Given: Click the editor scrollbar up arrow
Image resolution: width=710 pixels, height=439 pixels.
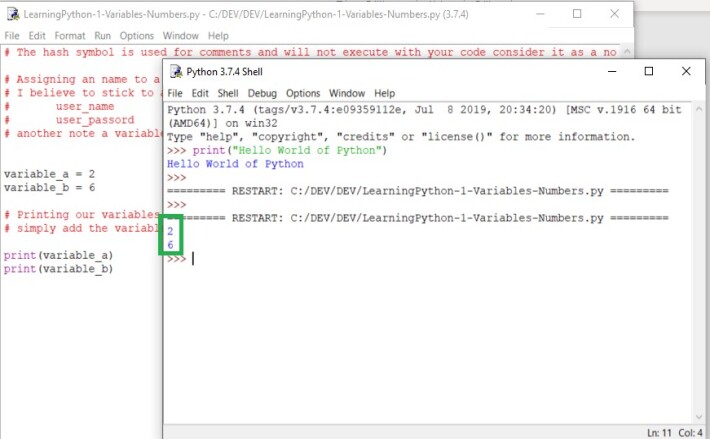Looking at the screenshot, I should tap(627, 52).
